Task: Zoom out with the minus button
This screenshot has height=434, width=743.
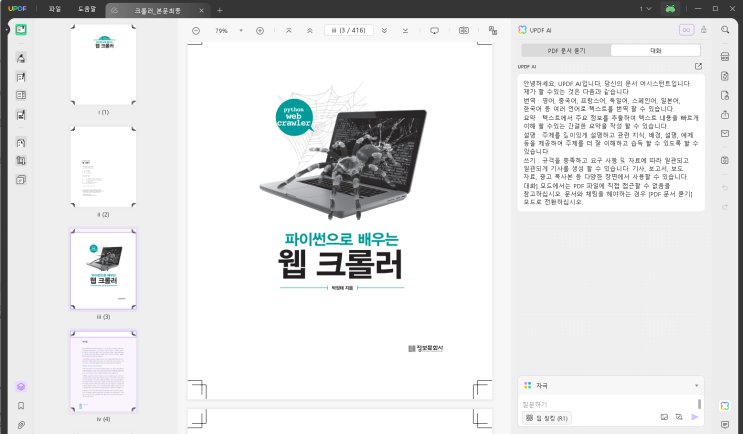Action: pyautogui.click(x=196, y=31)
